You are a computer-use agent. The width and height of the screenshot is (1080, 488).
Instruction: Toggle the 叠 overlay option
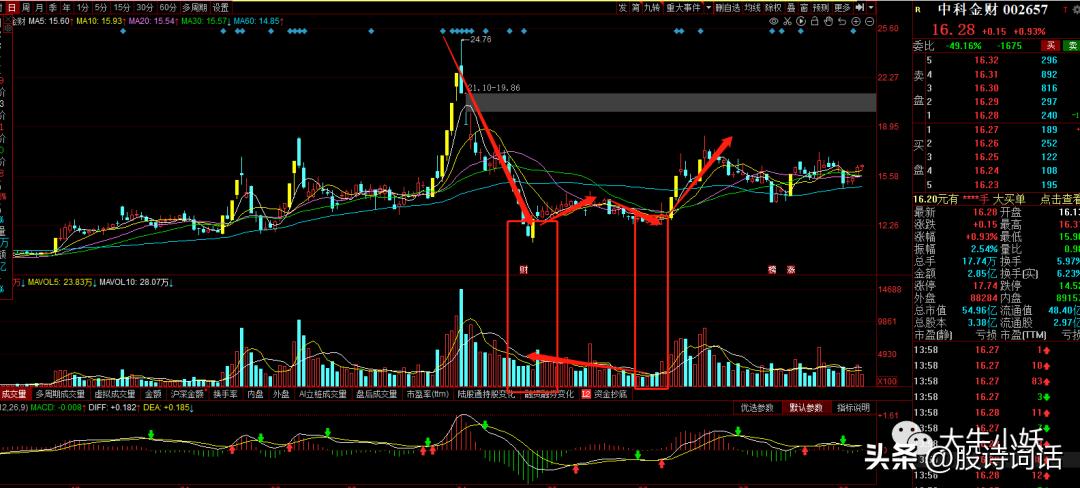(x=791, y=8)
